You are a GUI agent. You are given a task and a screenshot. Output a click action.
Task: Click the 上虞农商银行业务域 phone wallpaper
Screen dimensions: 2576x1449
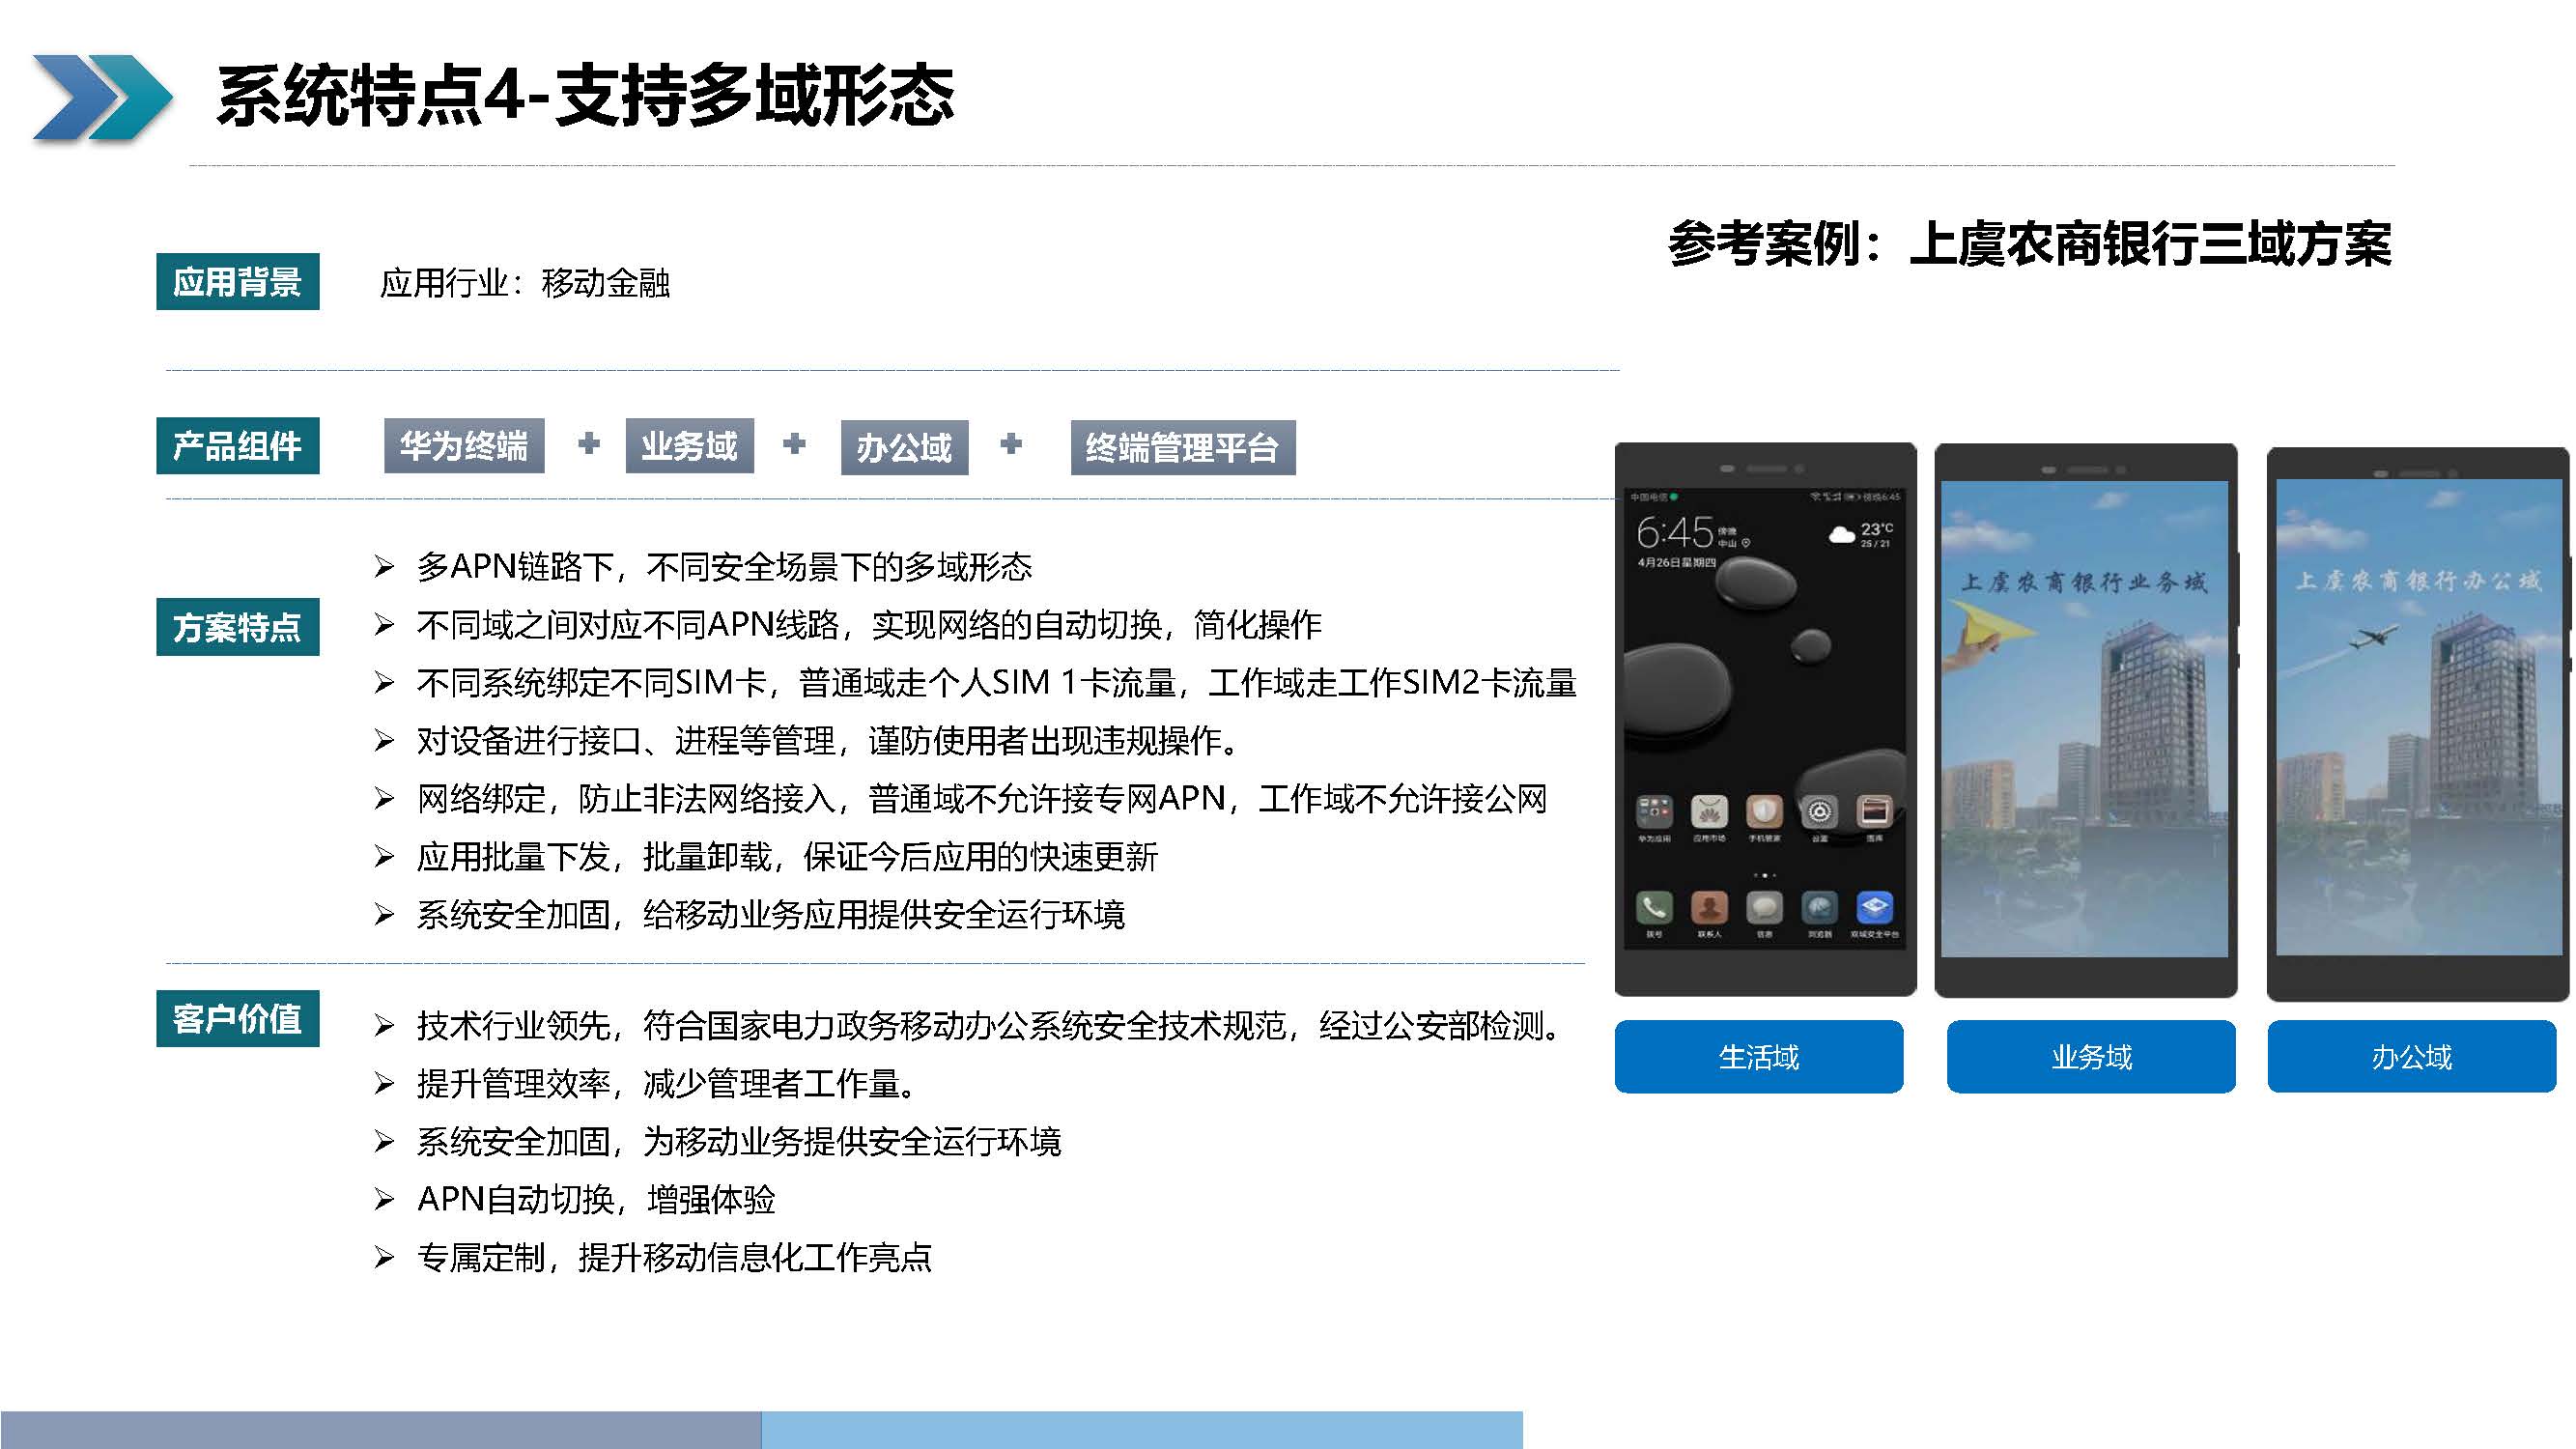coord(2085,718)
